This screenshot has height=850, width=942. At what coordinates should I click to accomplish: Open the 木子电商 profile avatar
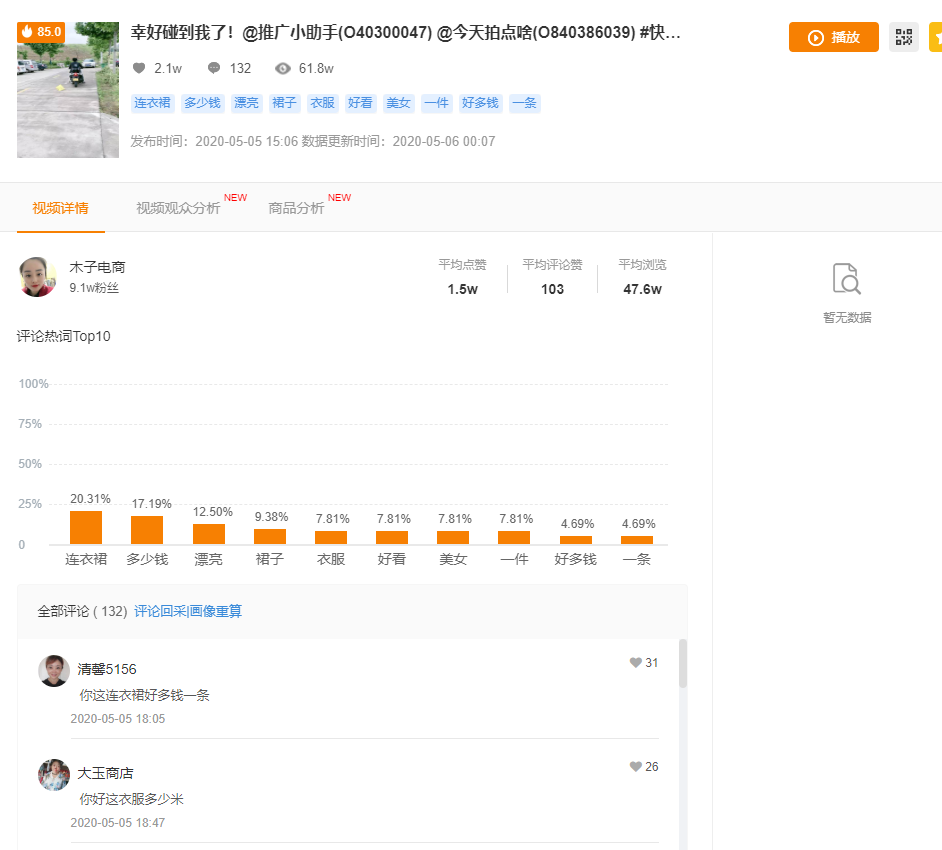click(x=38, y=277)
